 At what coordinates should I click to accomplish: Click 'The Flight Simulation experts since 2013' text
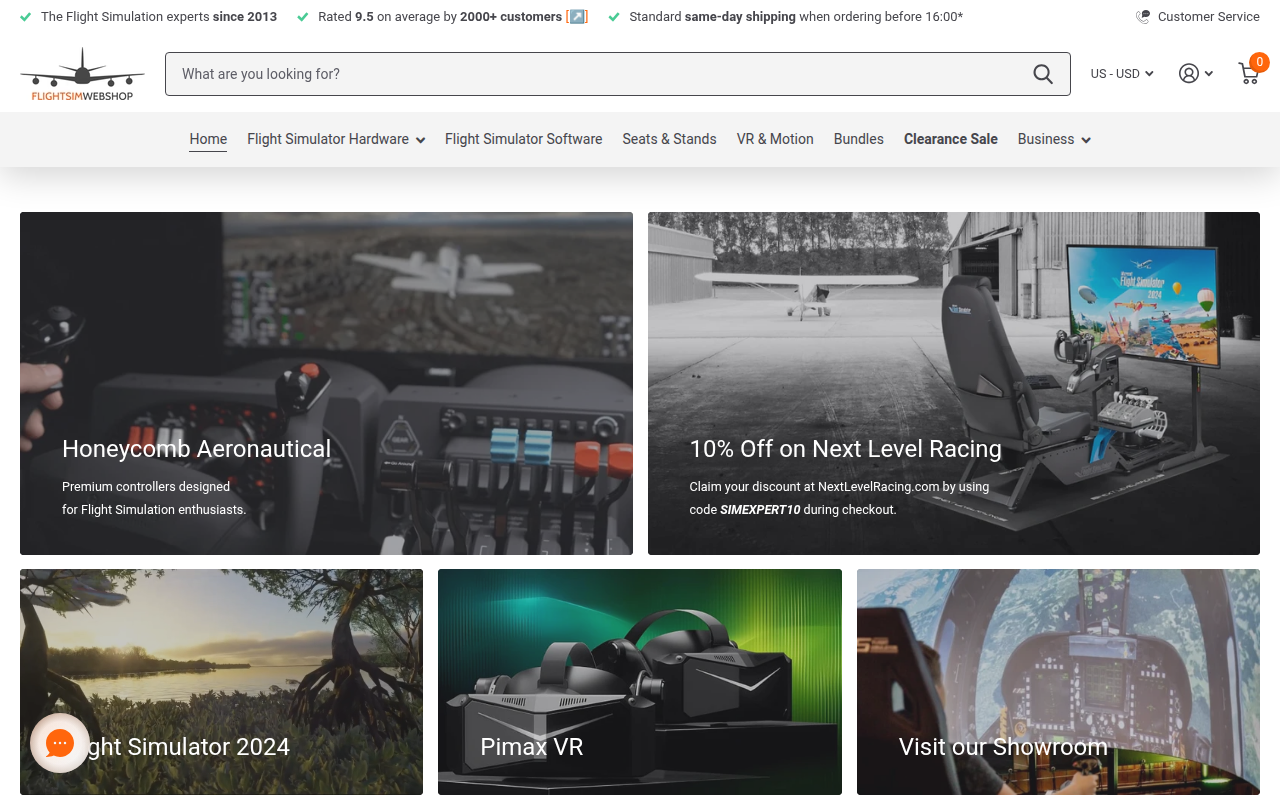tap(159, 17)
